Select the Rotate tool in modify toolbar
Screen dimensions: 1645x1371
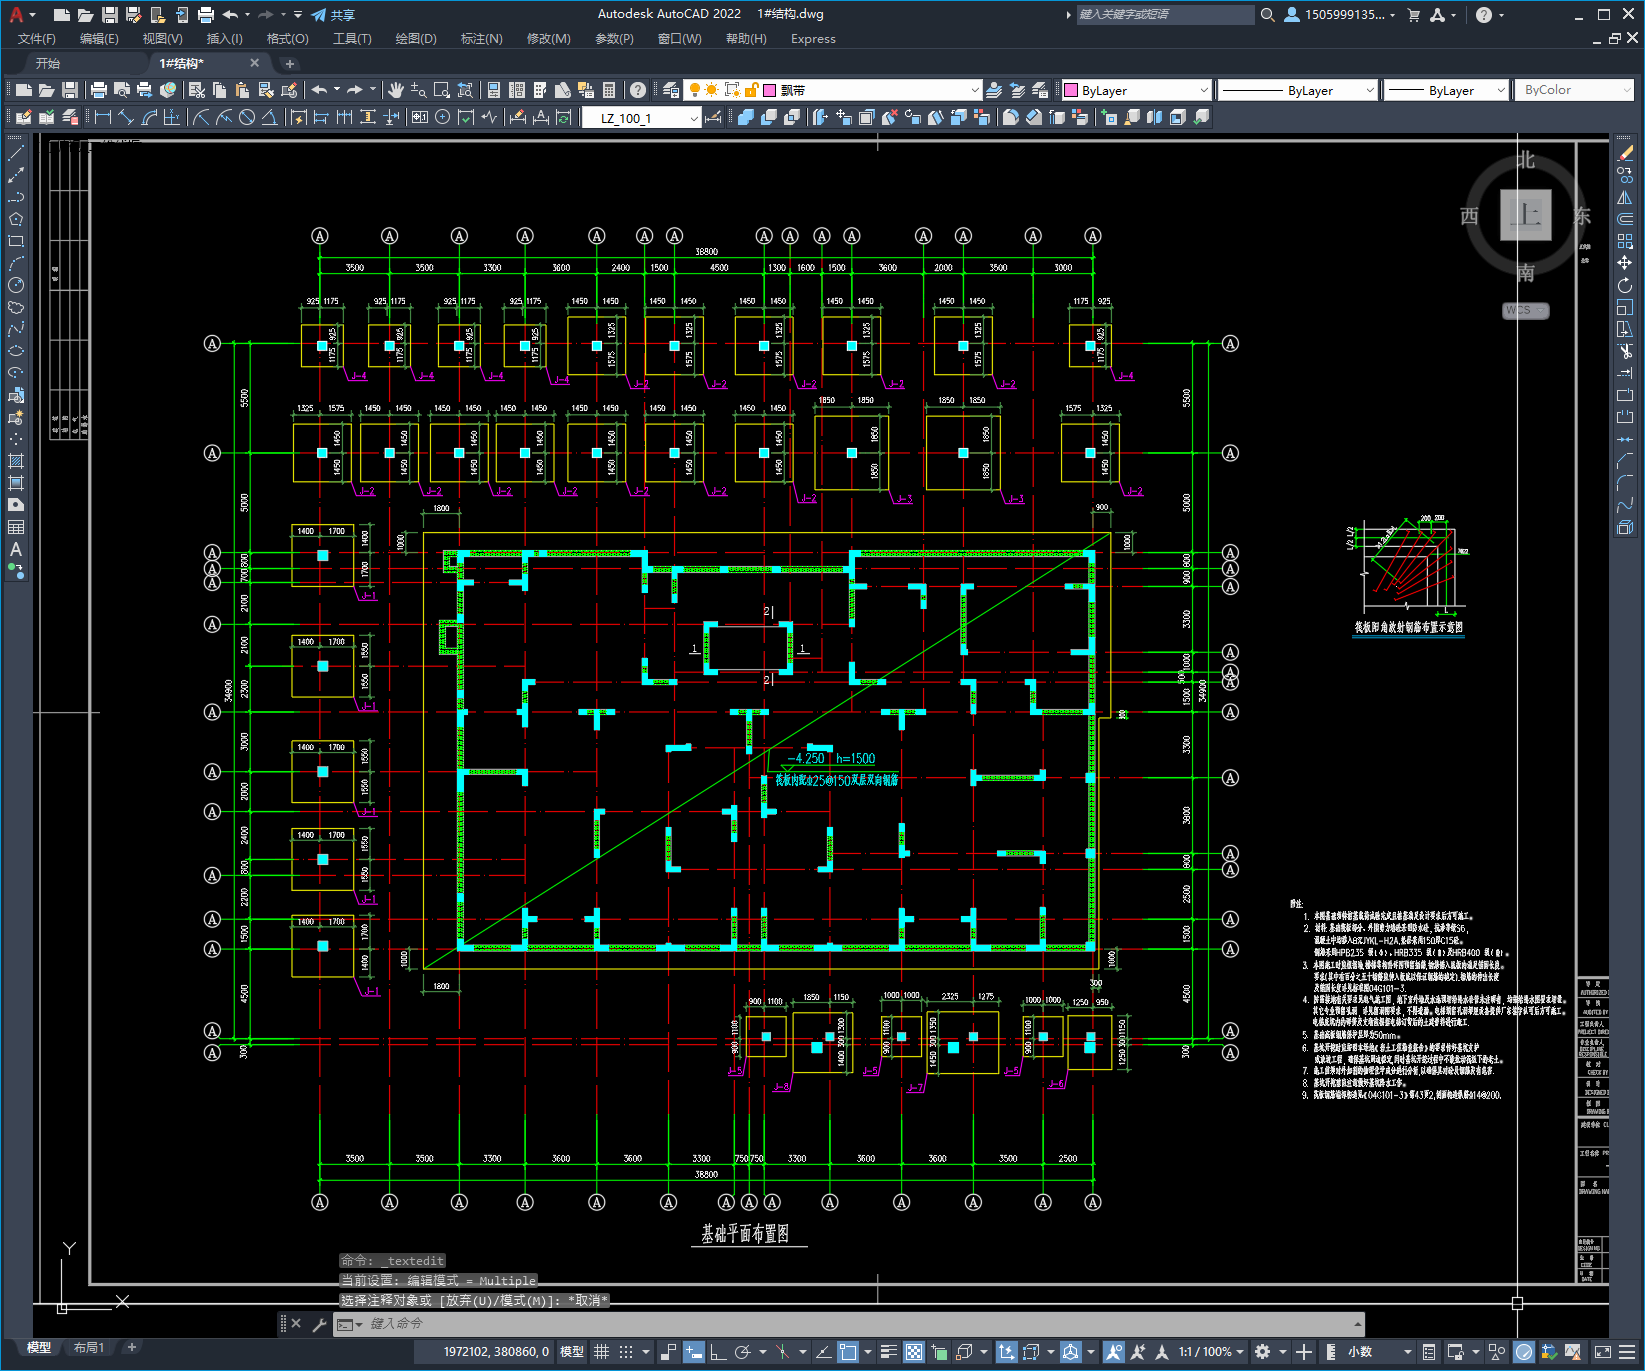point(1625,285)
